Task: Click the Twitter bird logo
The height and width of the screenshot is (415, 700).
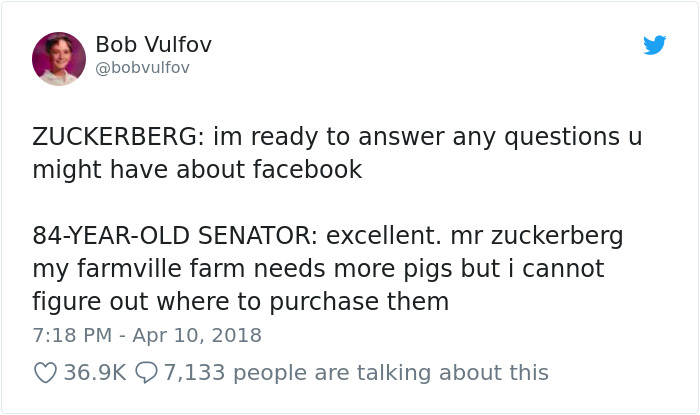Action: pos(654,45)
